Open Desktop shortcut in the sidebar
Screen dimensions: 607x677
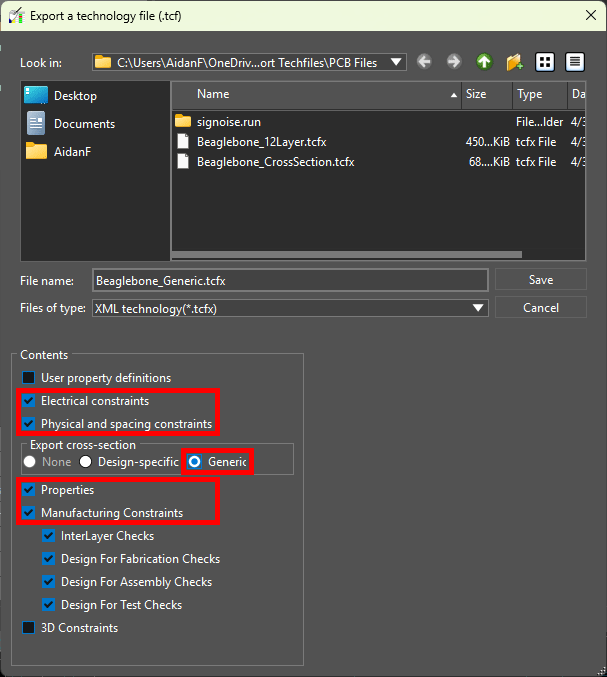[x=75, y=96]
